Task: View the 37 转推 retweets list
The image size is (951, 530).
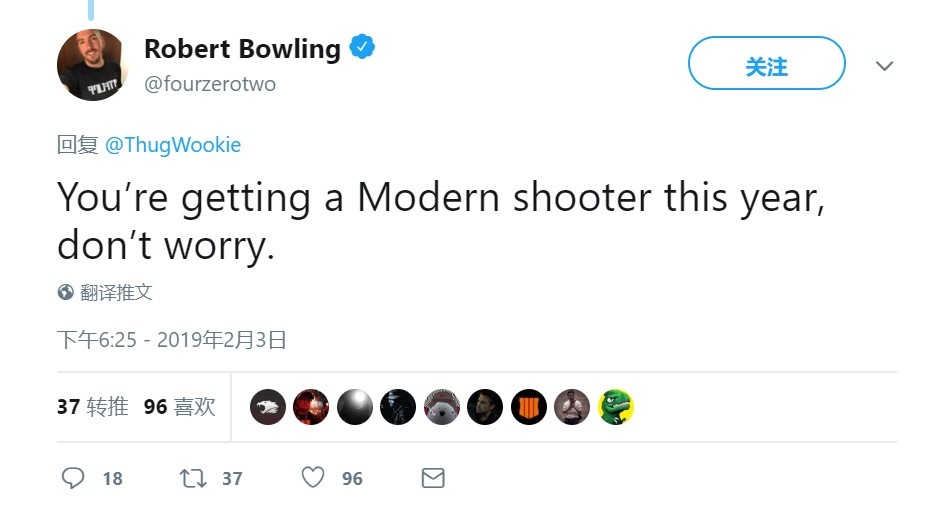Action: coord(92,407)
